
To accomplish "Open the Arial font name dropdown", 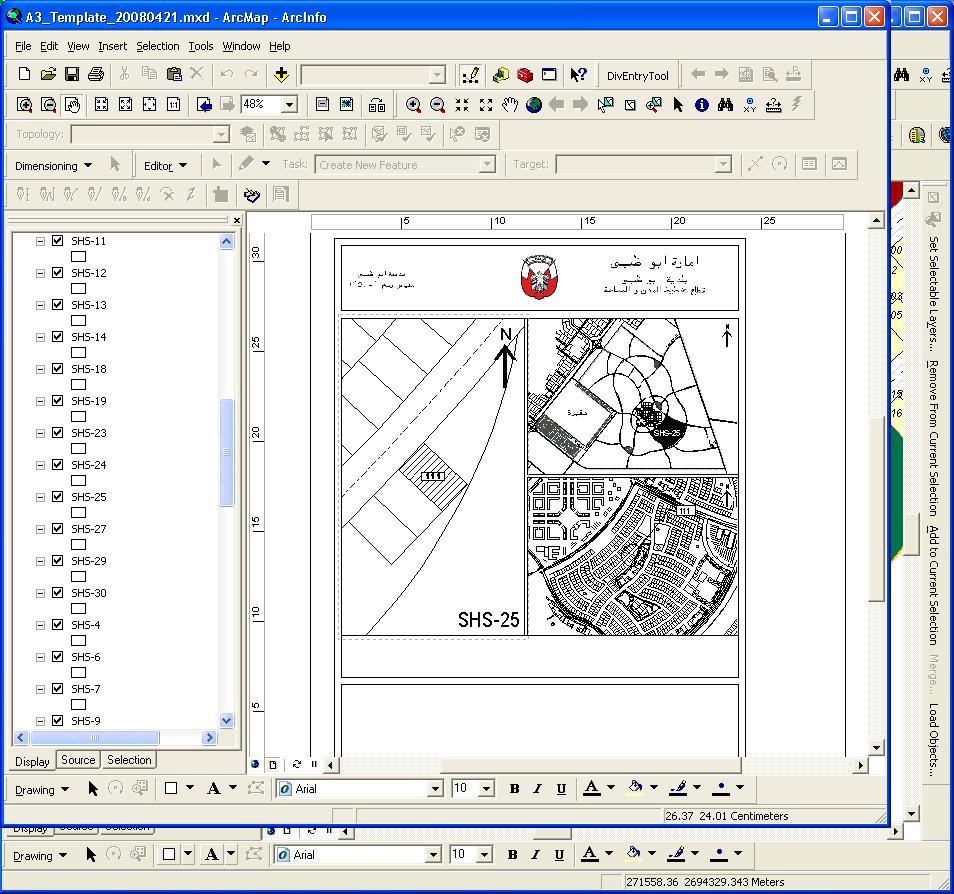I will pyautogui.click(x=435, y=789).
